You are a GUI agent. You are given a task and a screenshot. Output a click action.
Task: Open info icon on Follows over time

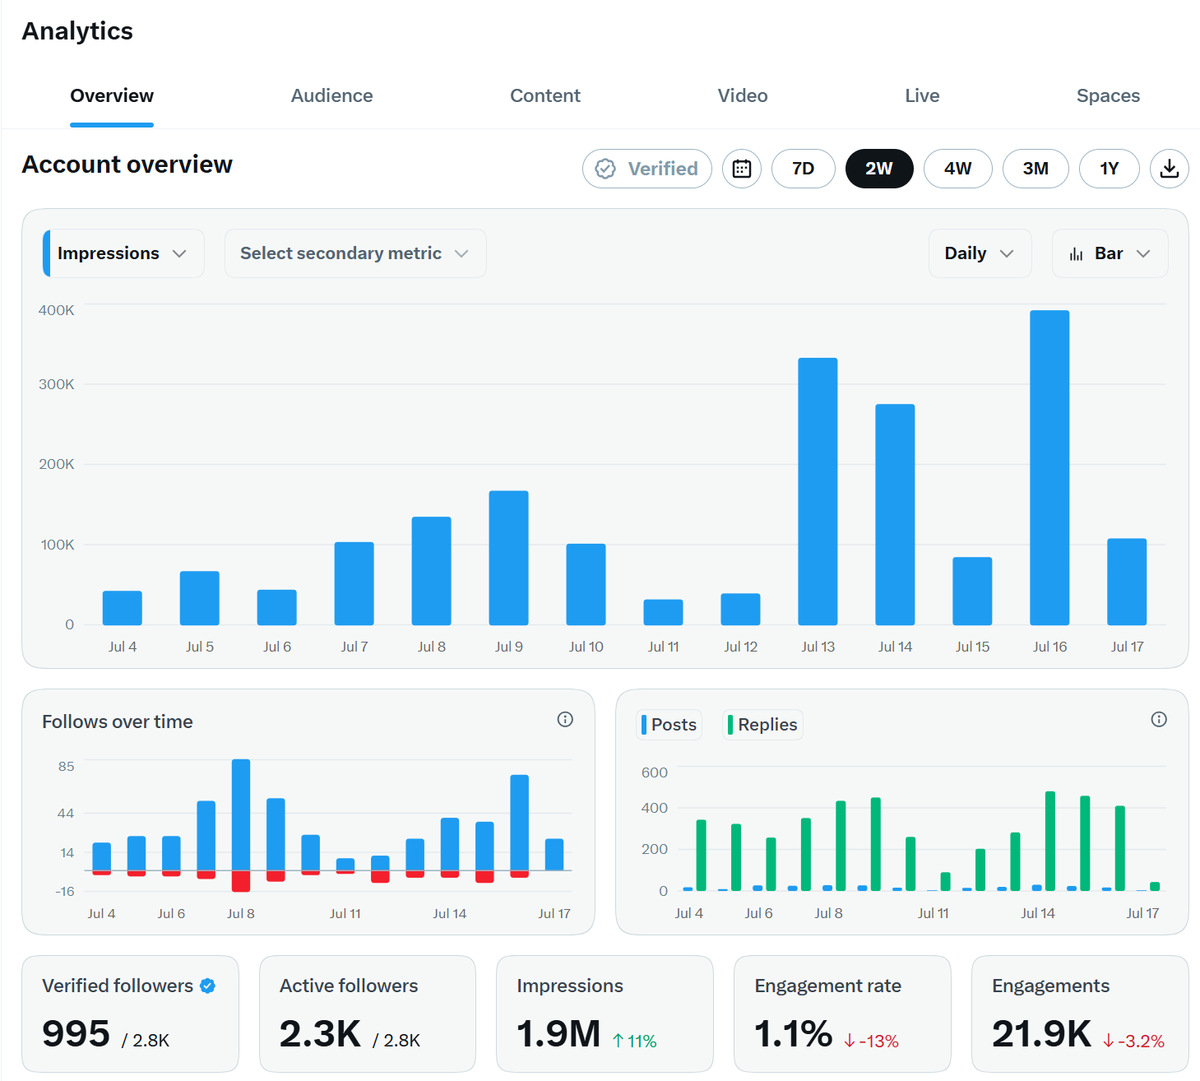click(x=565, y=719)
